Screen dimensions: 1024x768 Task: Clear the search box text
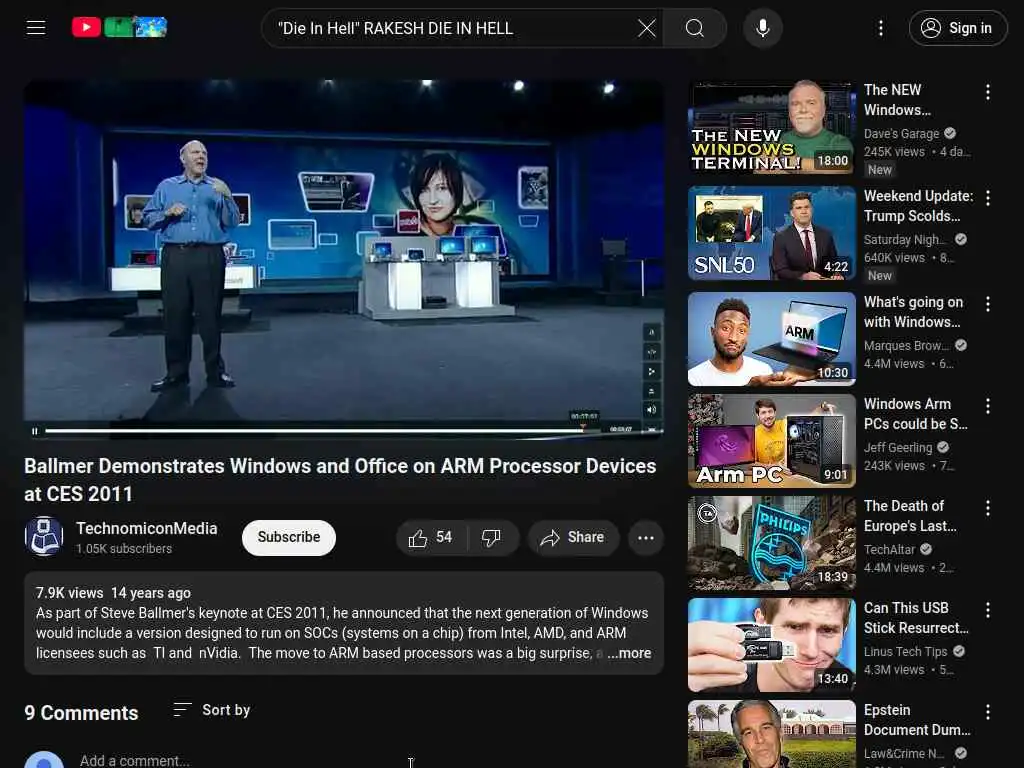click(x=647, y=28)
